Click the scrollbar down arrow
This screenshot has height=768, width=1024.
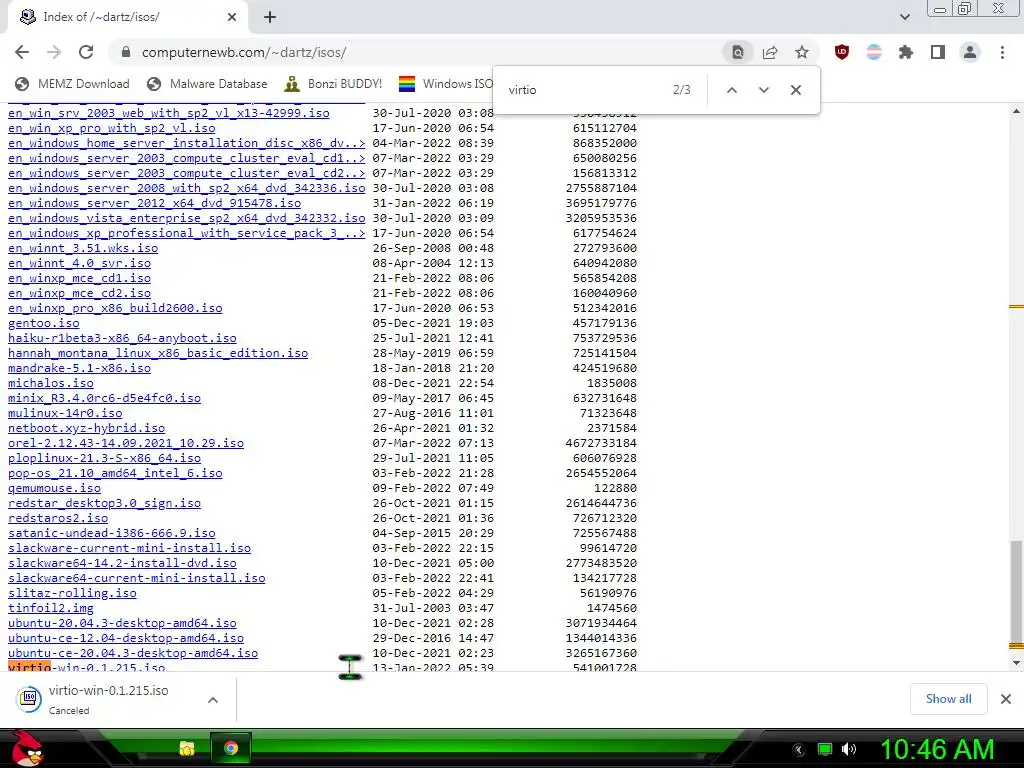click(x=1016, y=664)
